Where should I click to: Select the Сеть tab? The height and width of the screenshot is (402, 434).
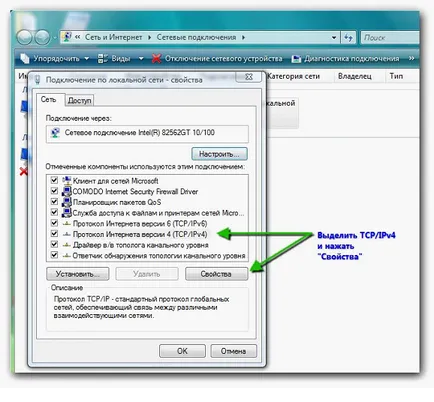click(49, 99)
